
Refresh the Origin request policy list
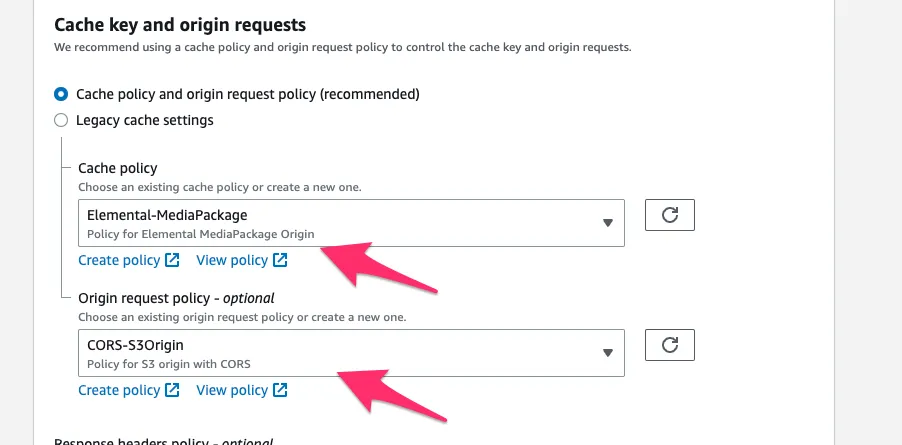pos(670,345)
